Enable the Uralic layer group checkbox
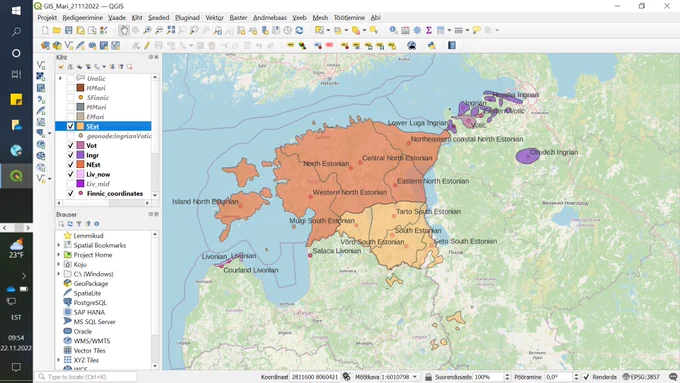The width and height of the screenshot is (680, 383). (x=70, y=79)
